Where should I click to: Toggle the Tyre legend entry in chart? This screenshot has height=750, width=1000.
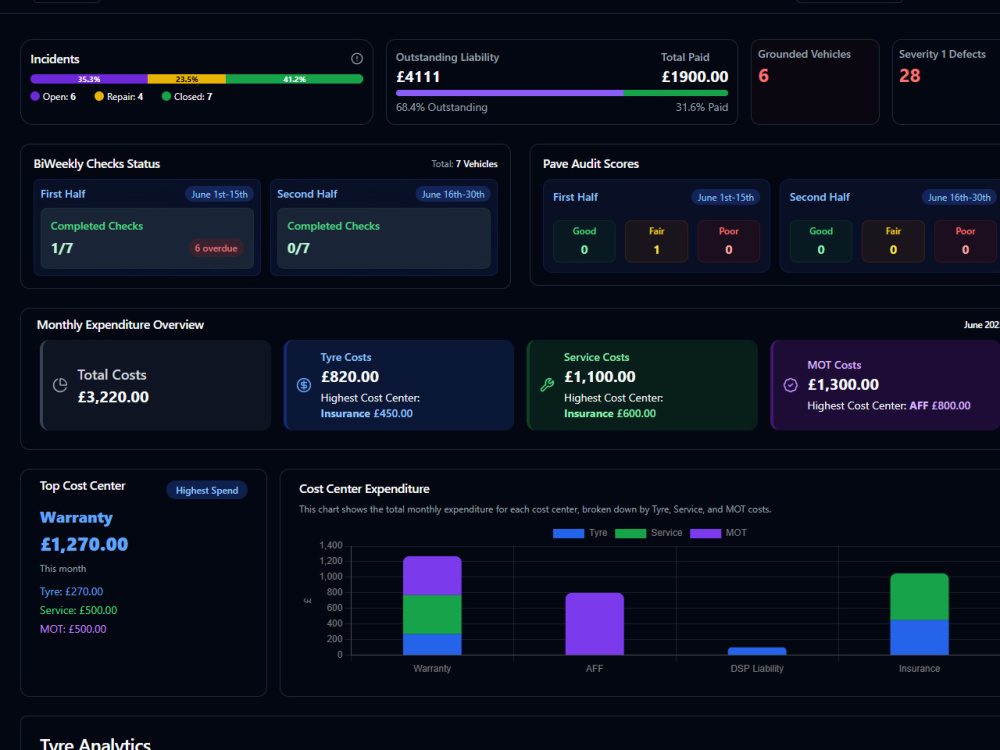[580, 533]
